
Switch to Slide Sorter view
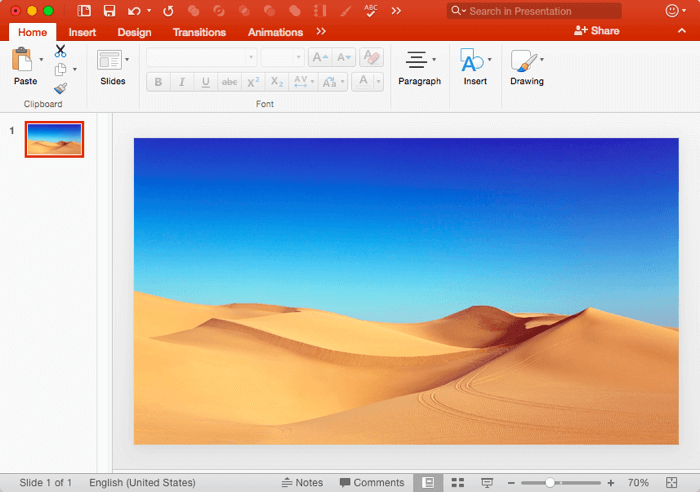click(458, 483)
